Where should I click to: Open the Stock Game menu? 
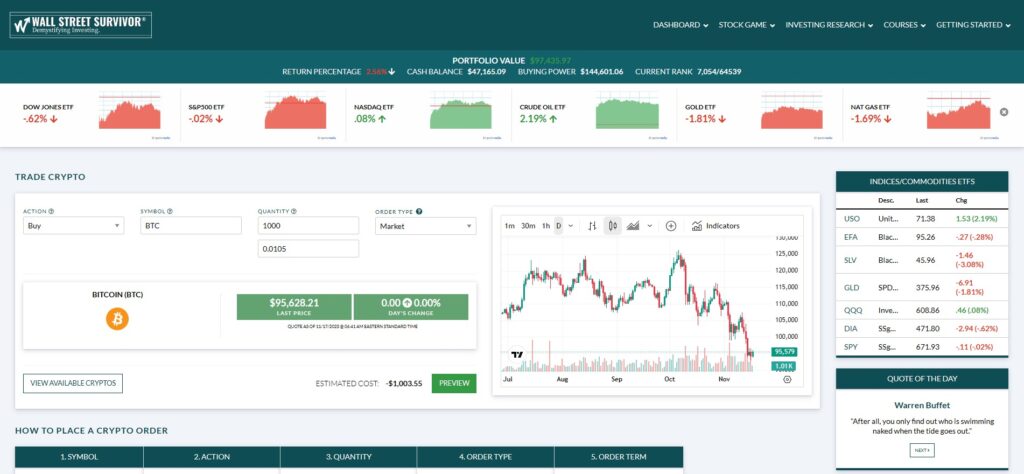(746, 25)
